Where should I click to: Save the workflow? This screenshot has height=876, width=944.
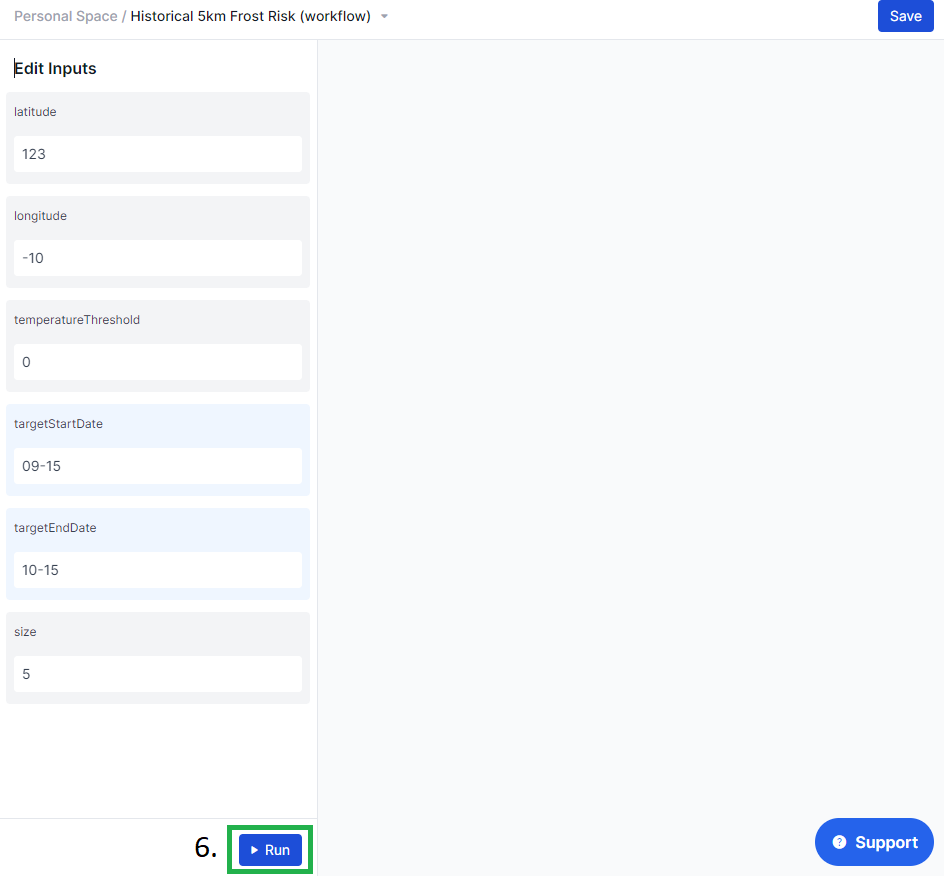905,16
